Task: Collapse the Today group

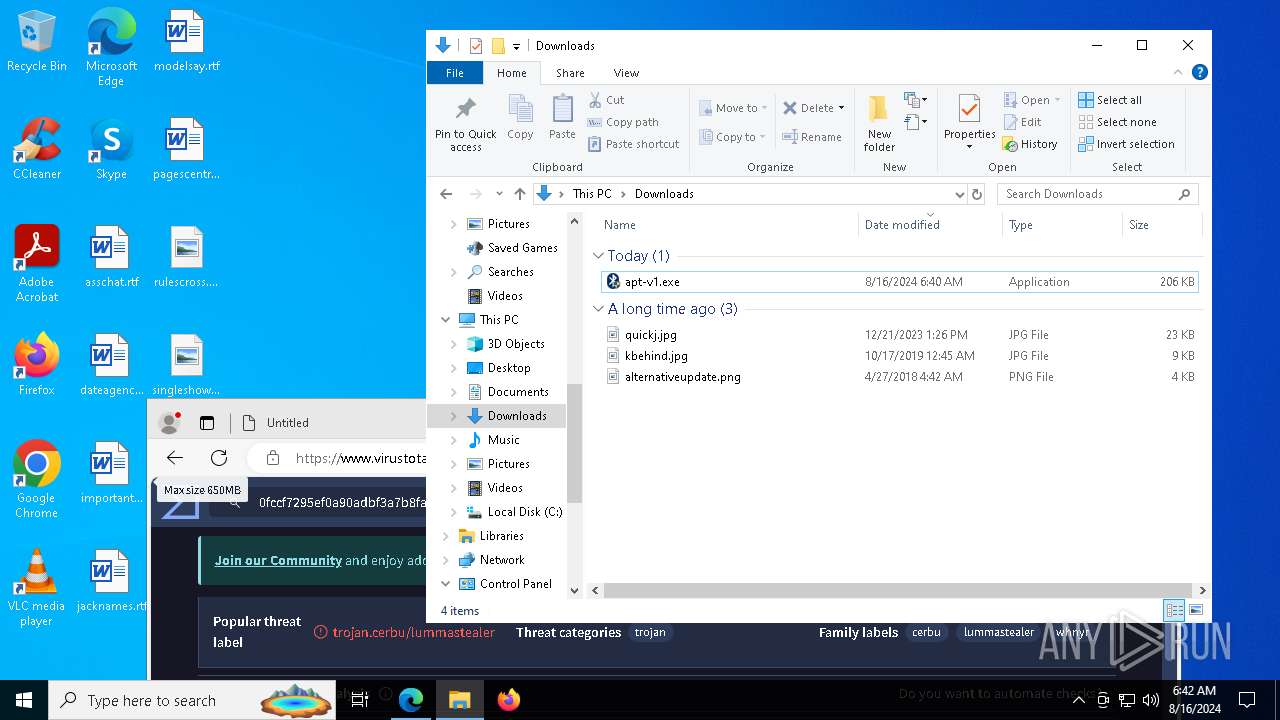Action: 598,256
